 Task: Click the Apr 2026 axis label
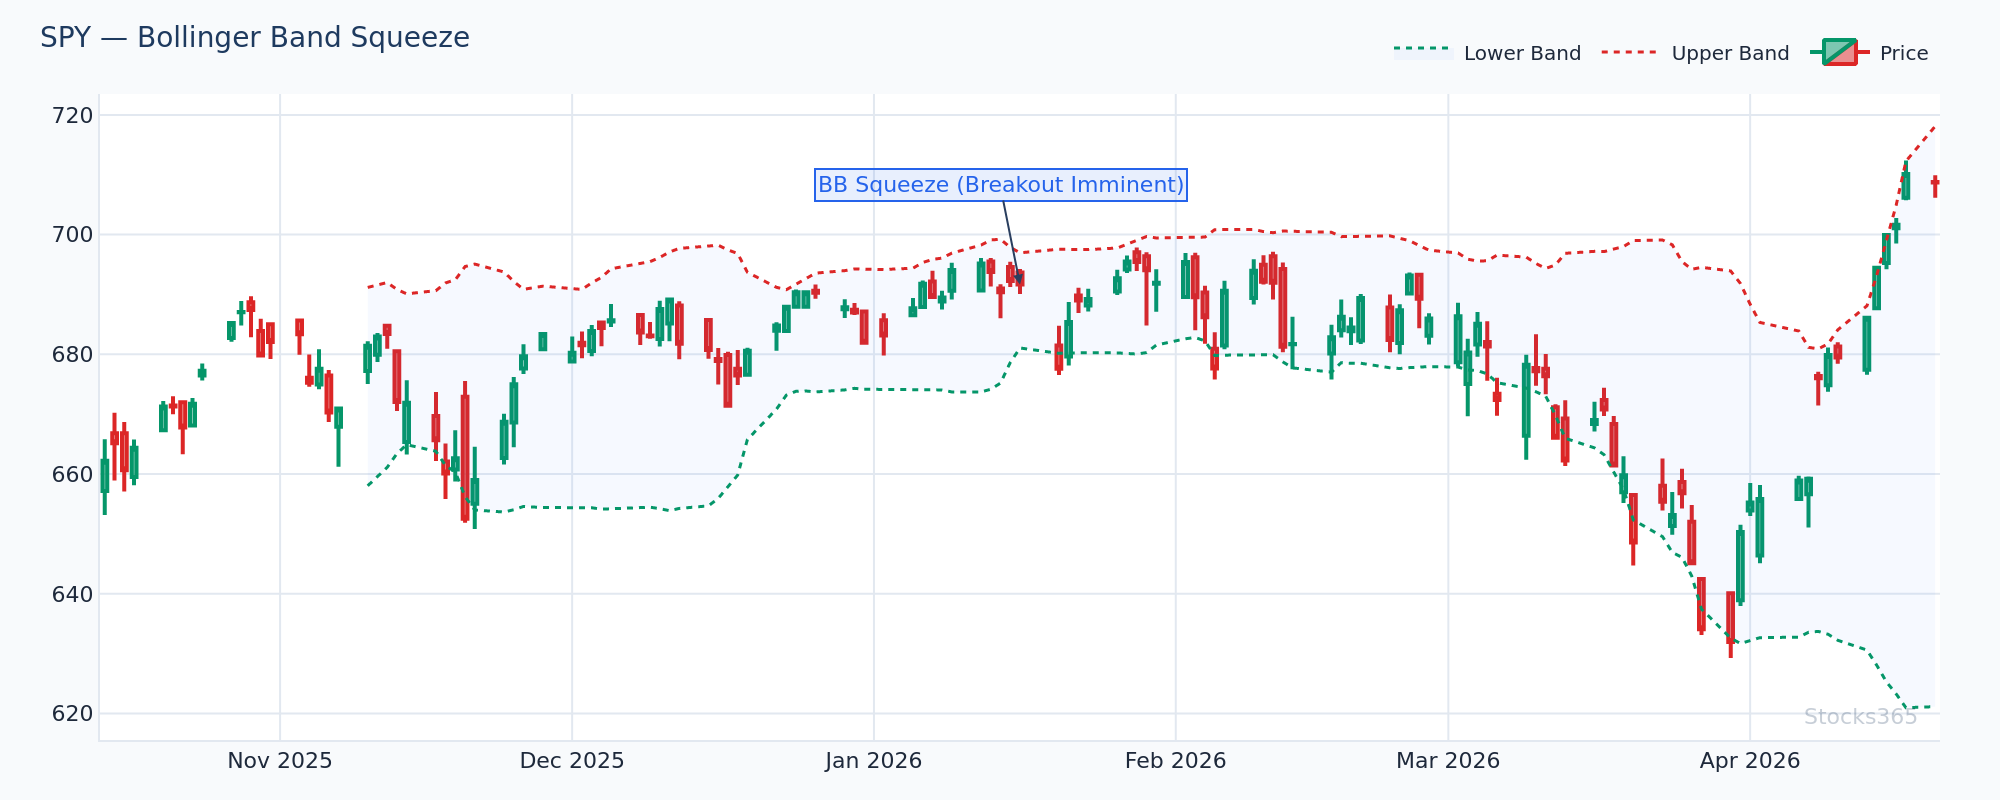click(x=1750, y=761)
